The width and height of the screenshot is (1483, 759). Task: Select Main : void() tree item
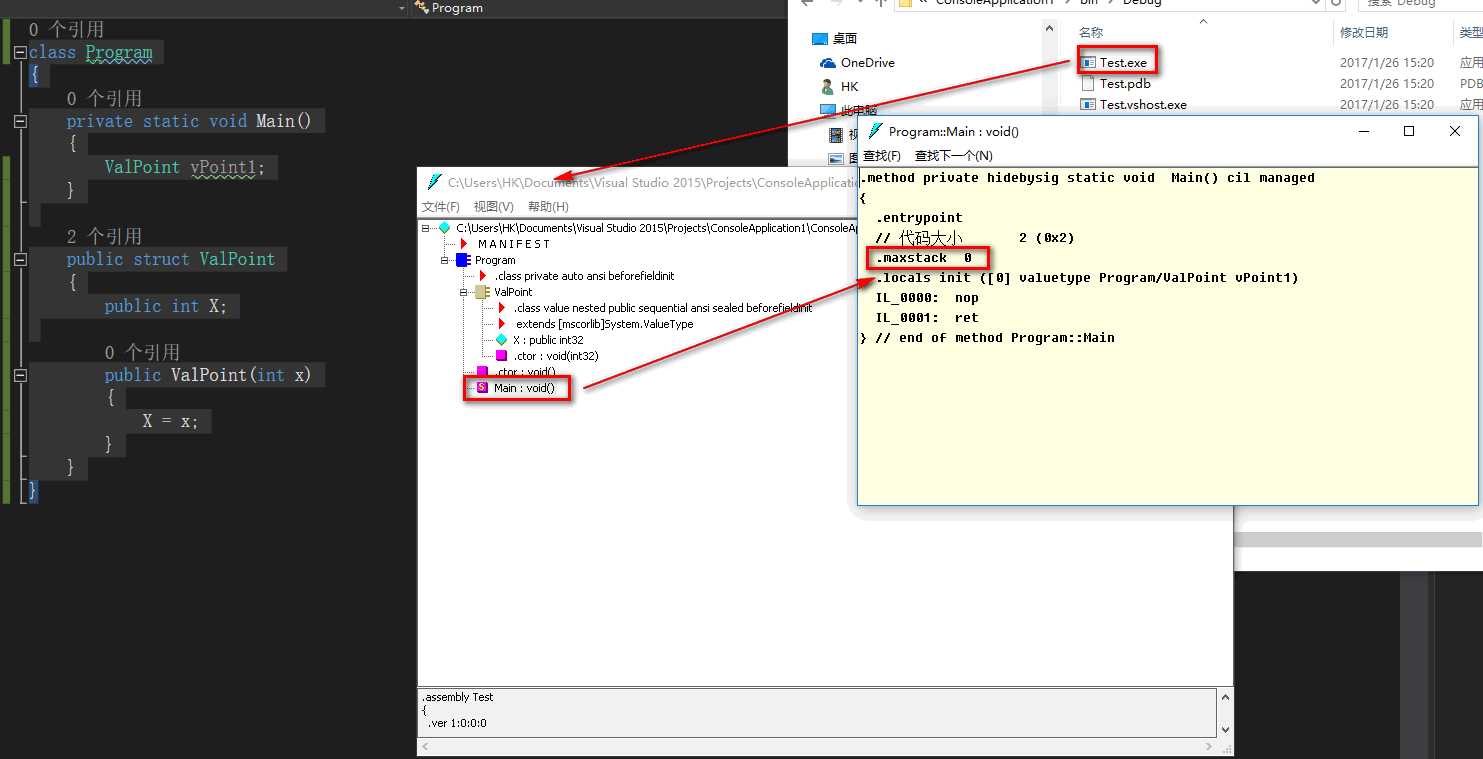point(524,388)
